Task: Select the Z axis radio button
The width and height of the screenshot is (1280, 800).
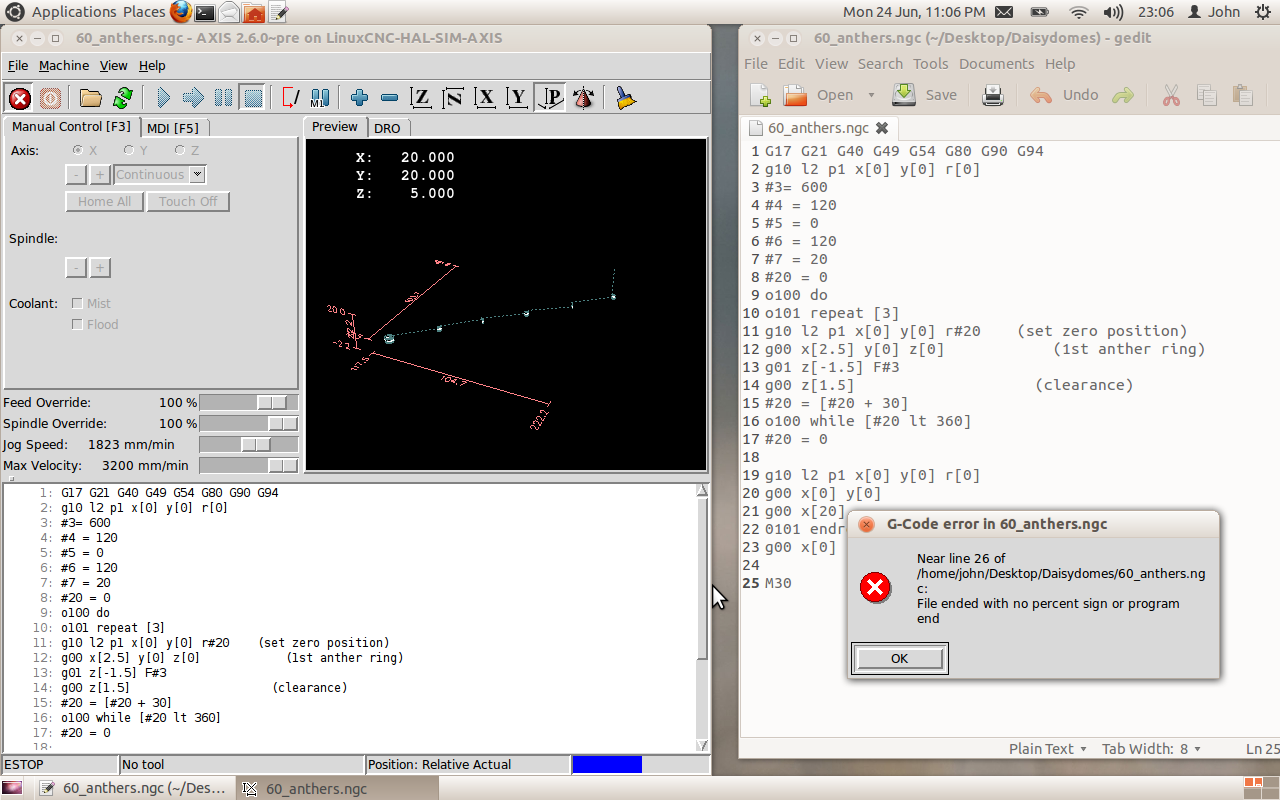Action: click(x=179, y=150)
